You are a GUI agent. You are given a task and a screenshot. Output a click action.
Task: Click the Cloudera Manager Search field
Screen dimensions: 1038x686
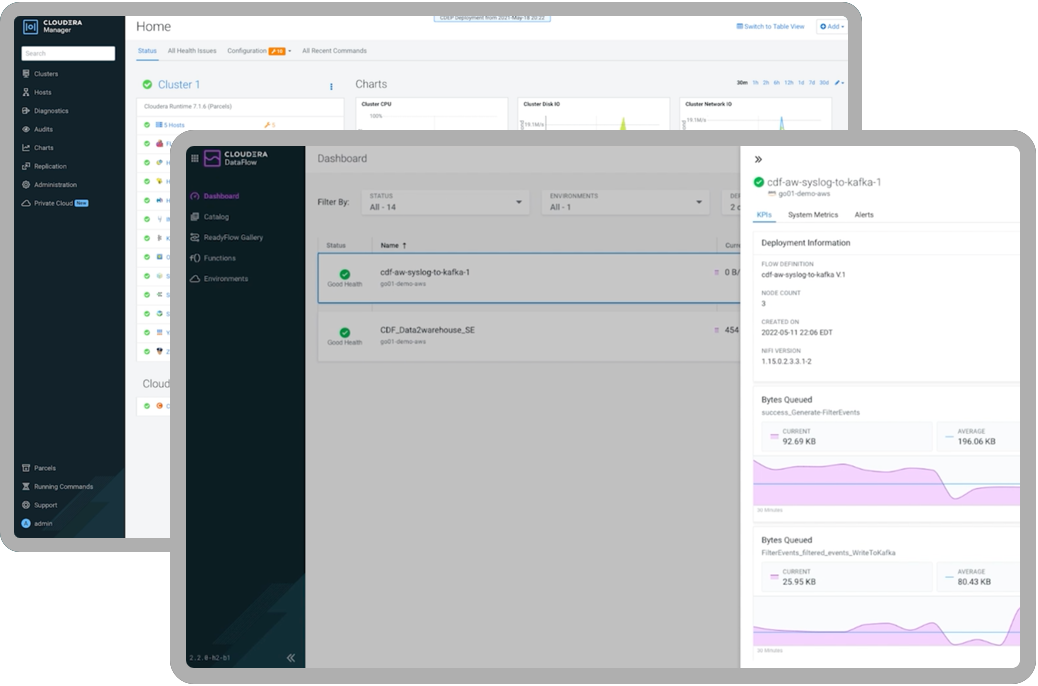(x=68, y=53)
